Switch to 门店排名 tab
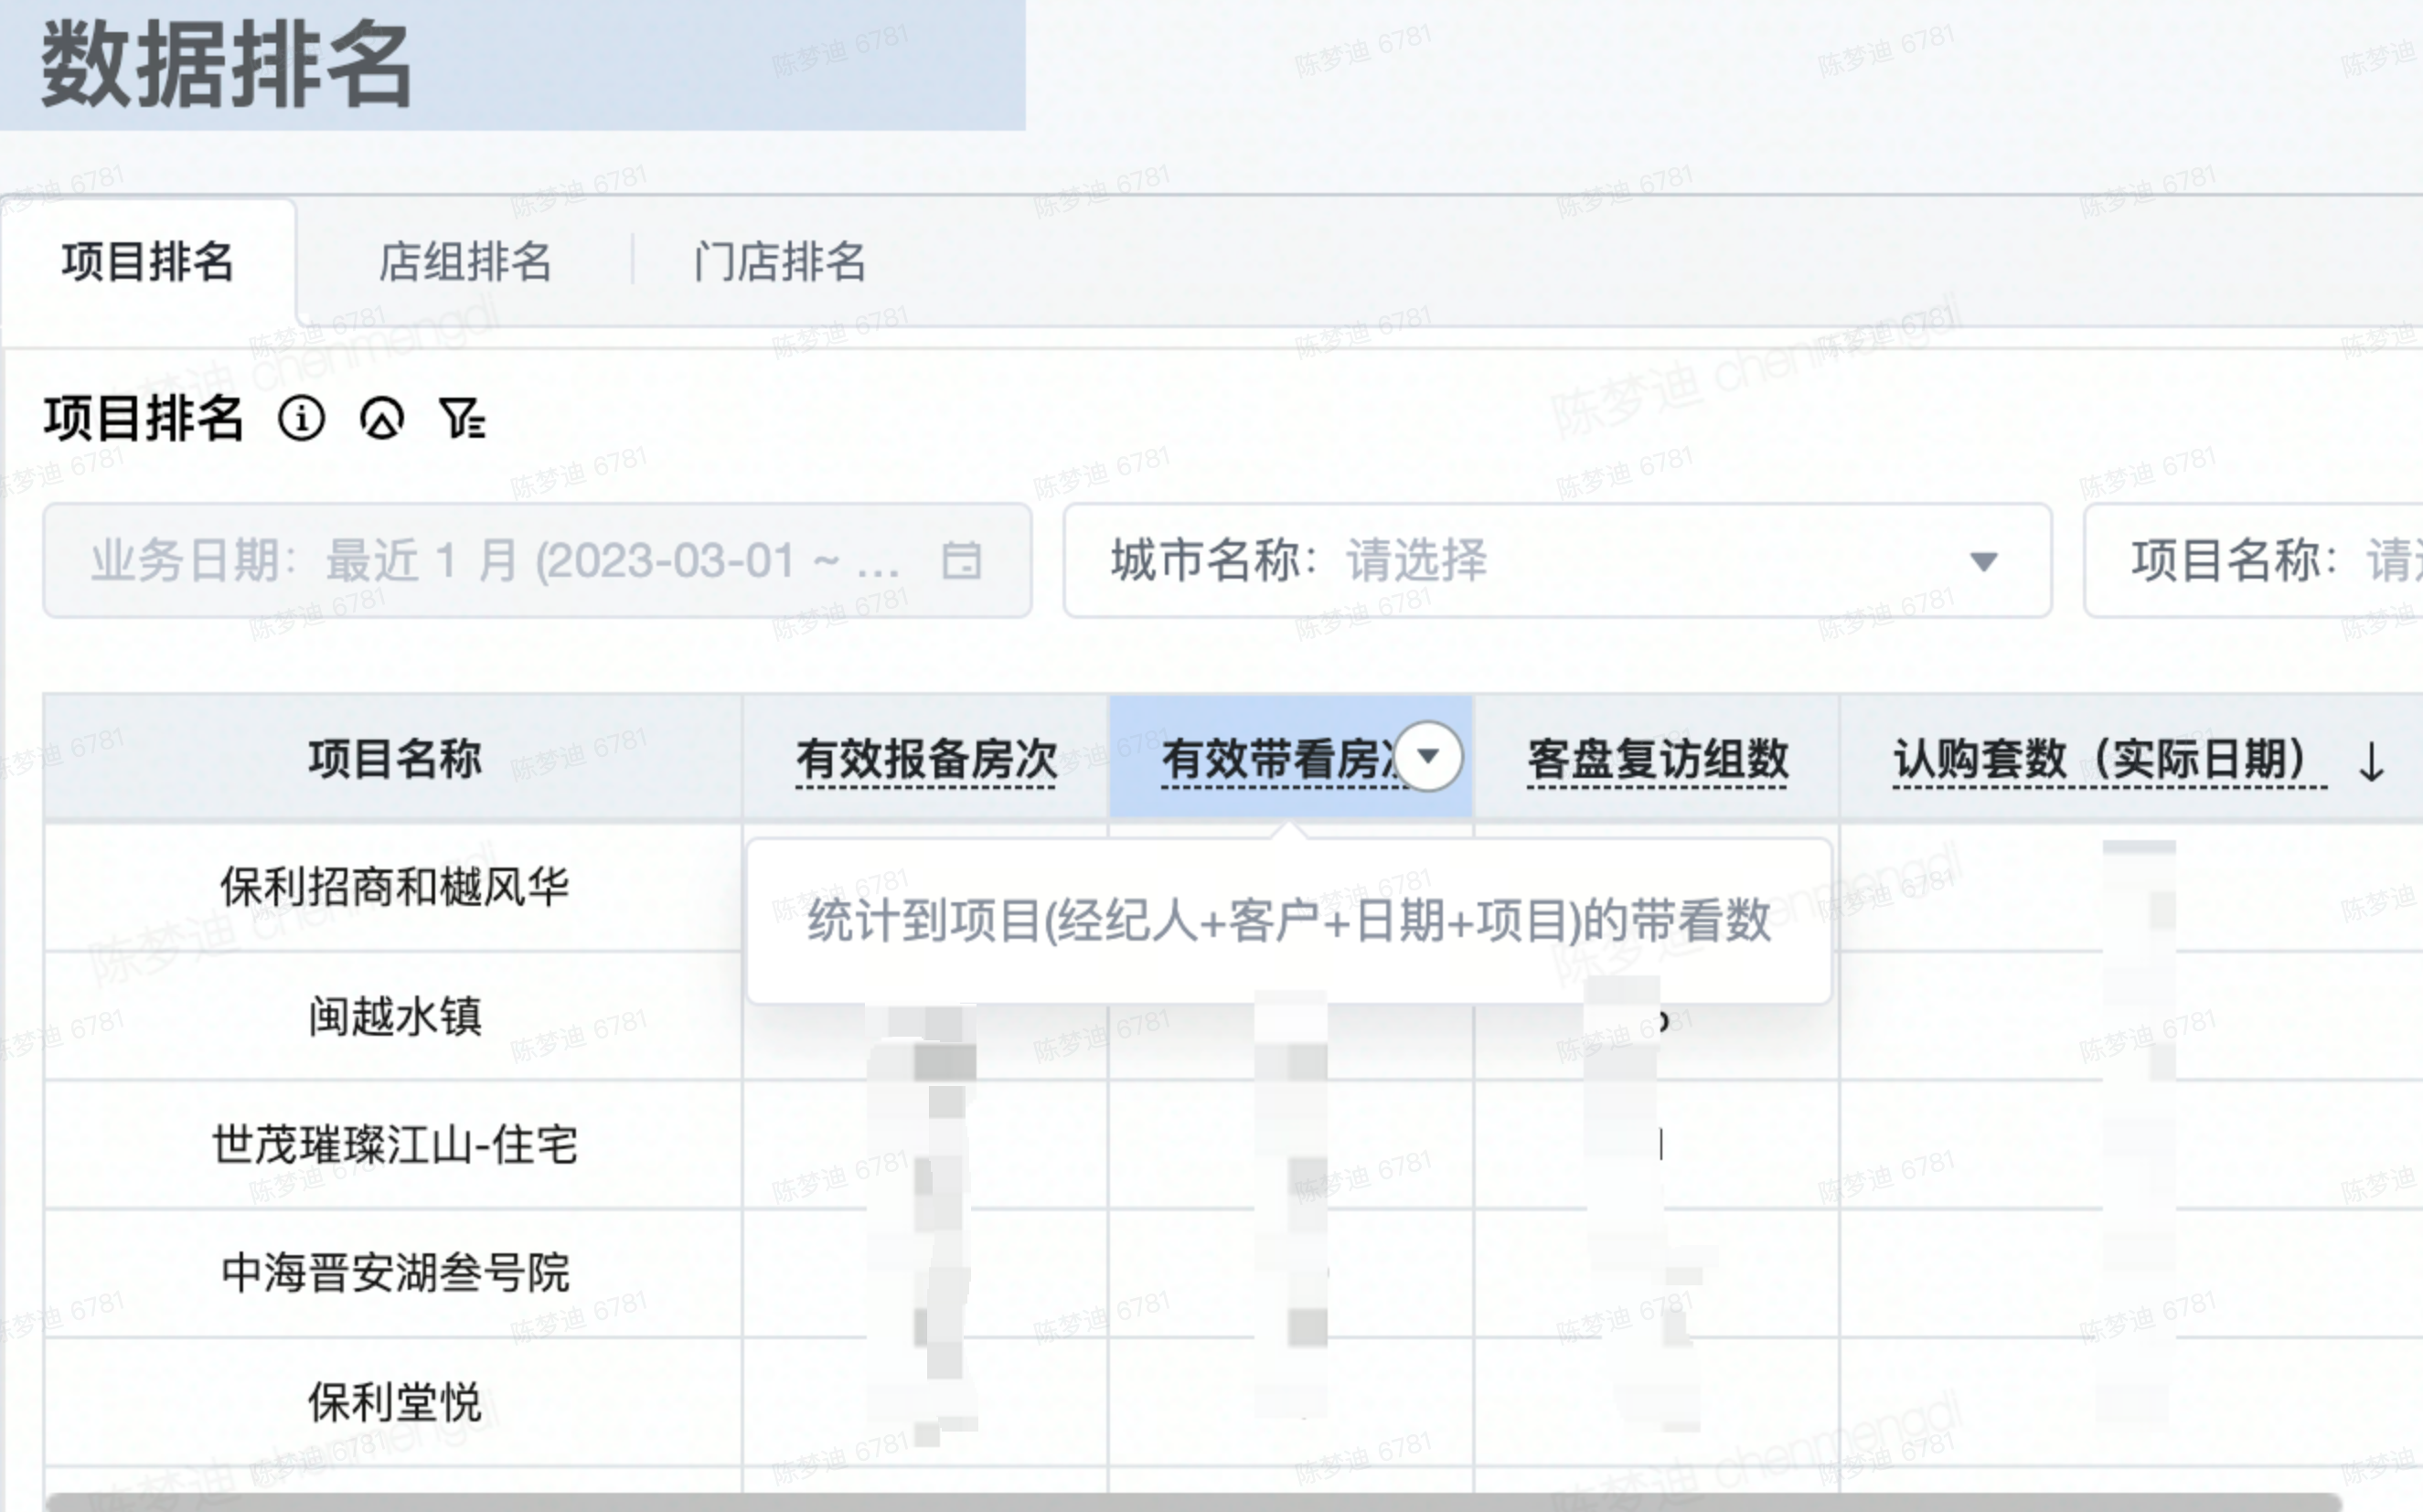This screenshot has height=1512, width=2423. tap(779, 262)
